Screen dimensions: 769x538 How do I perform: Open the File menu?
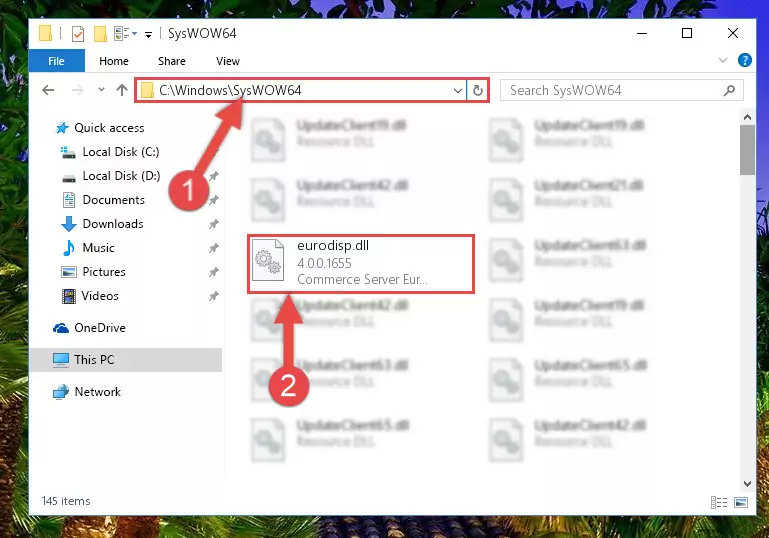[x=56, y=61]
